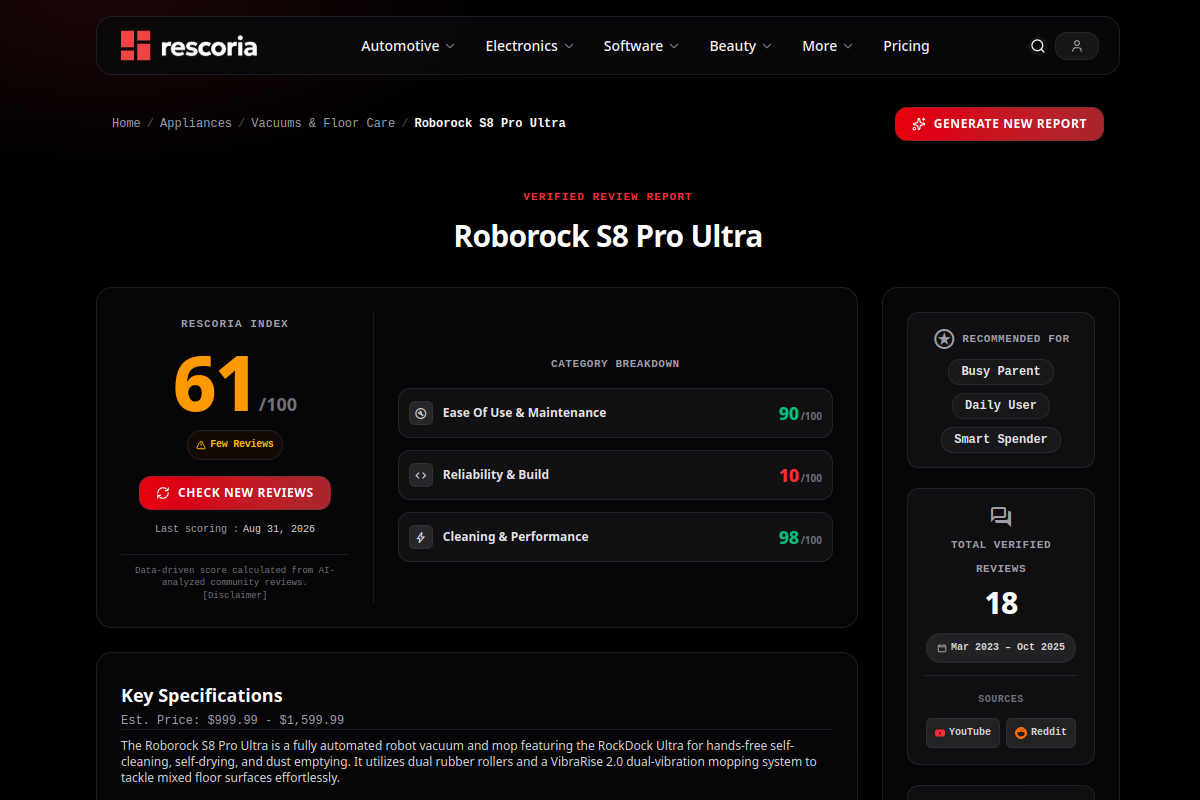1200x800 pixels.
Task: Click the refresh icon in Check New Reviews
Action: tap(163, 493)
